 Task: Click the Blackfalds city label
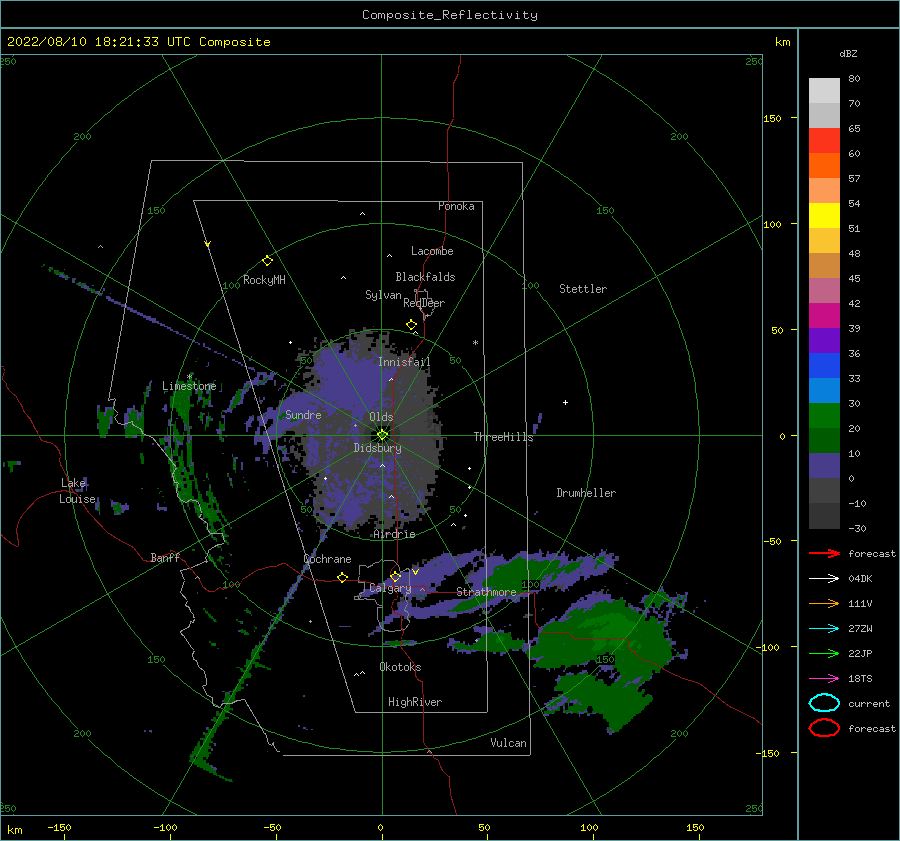pyautogui.click(x=425, y=277)
